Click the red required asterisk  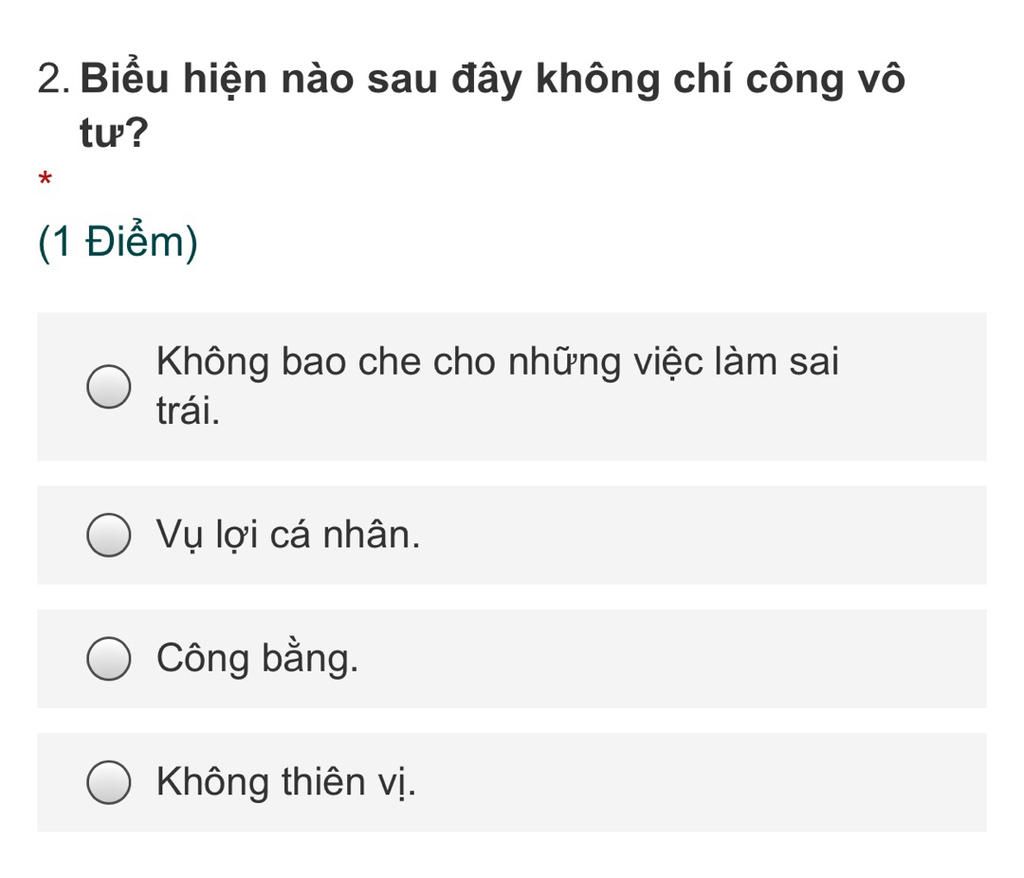pyautogui.click(x=45, y=178)
